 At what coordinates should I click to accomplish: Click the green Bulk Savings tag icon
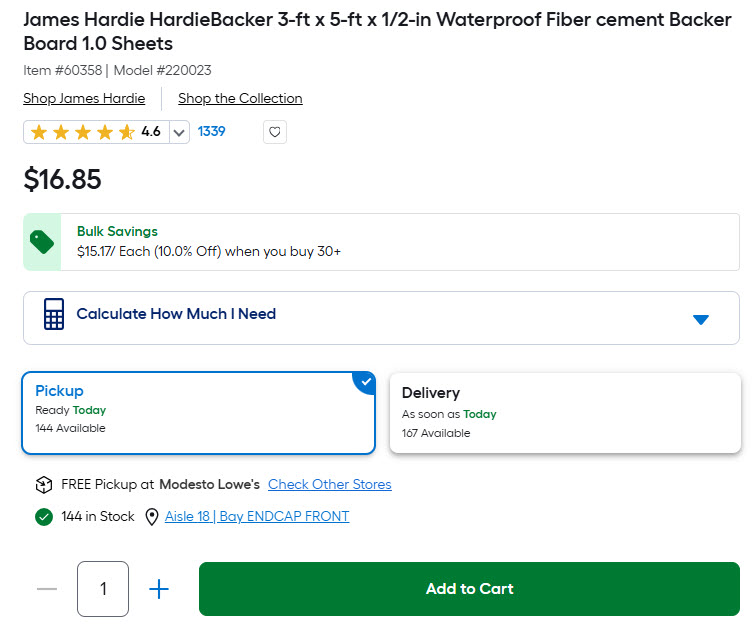[42, 242]
